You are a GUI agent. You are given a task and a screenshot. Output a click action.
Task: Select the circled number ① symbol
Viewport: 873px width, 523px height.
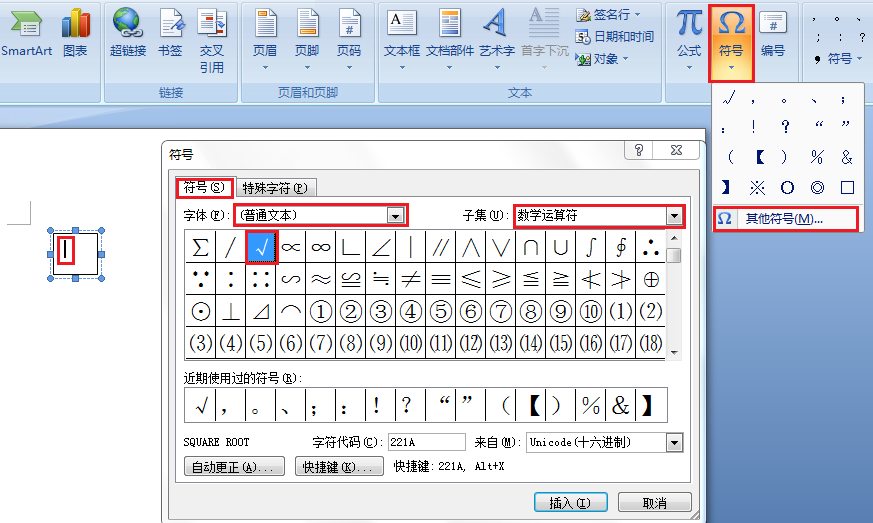[321, 311]
